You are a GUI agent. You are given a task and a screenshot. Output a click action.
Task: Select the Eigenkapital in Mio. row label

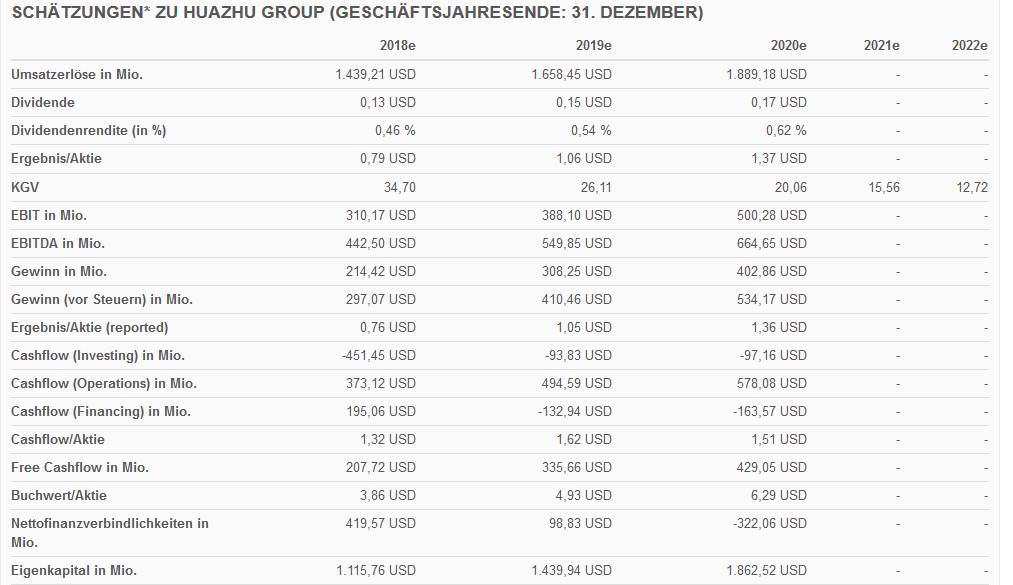pyautogui.click(x=74, y=571)
